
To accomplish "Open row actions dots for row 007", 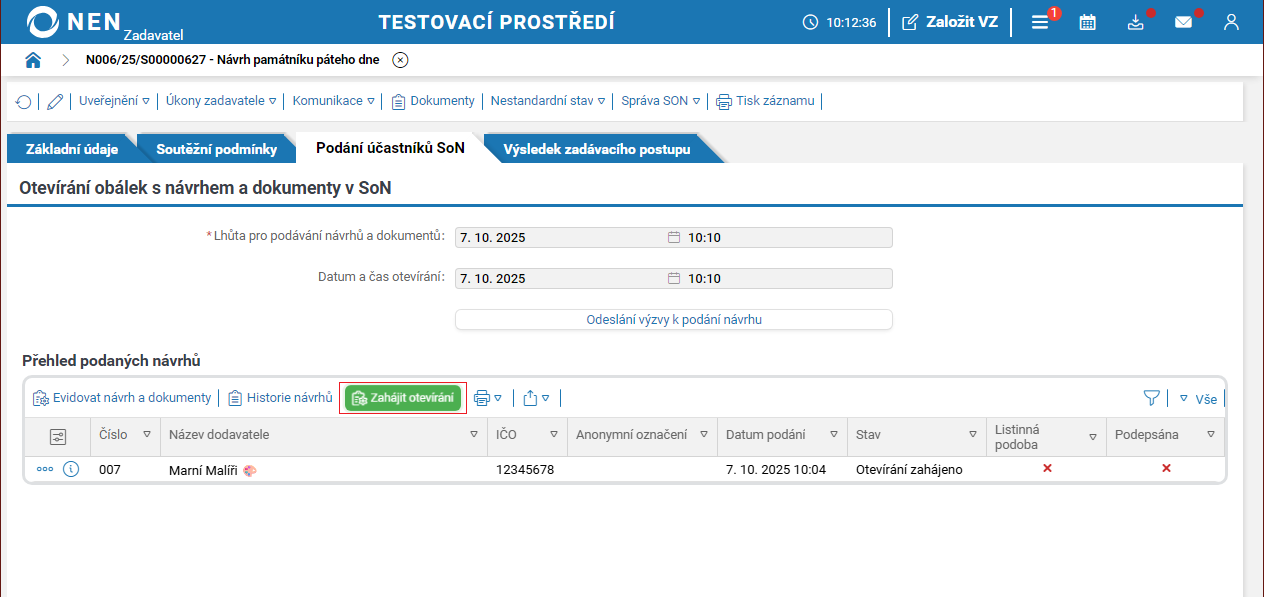I will pos(45,469).
